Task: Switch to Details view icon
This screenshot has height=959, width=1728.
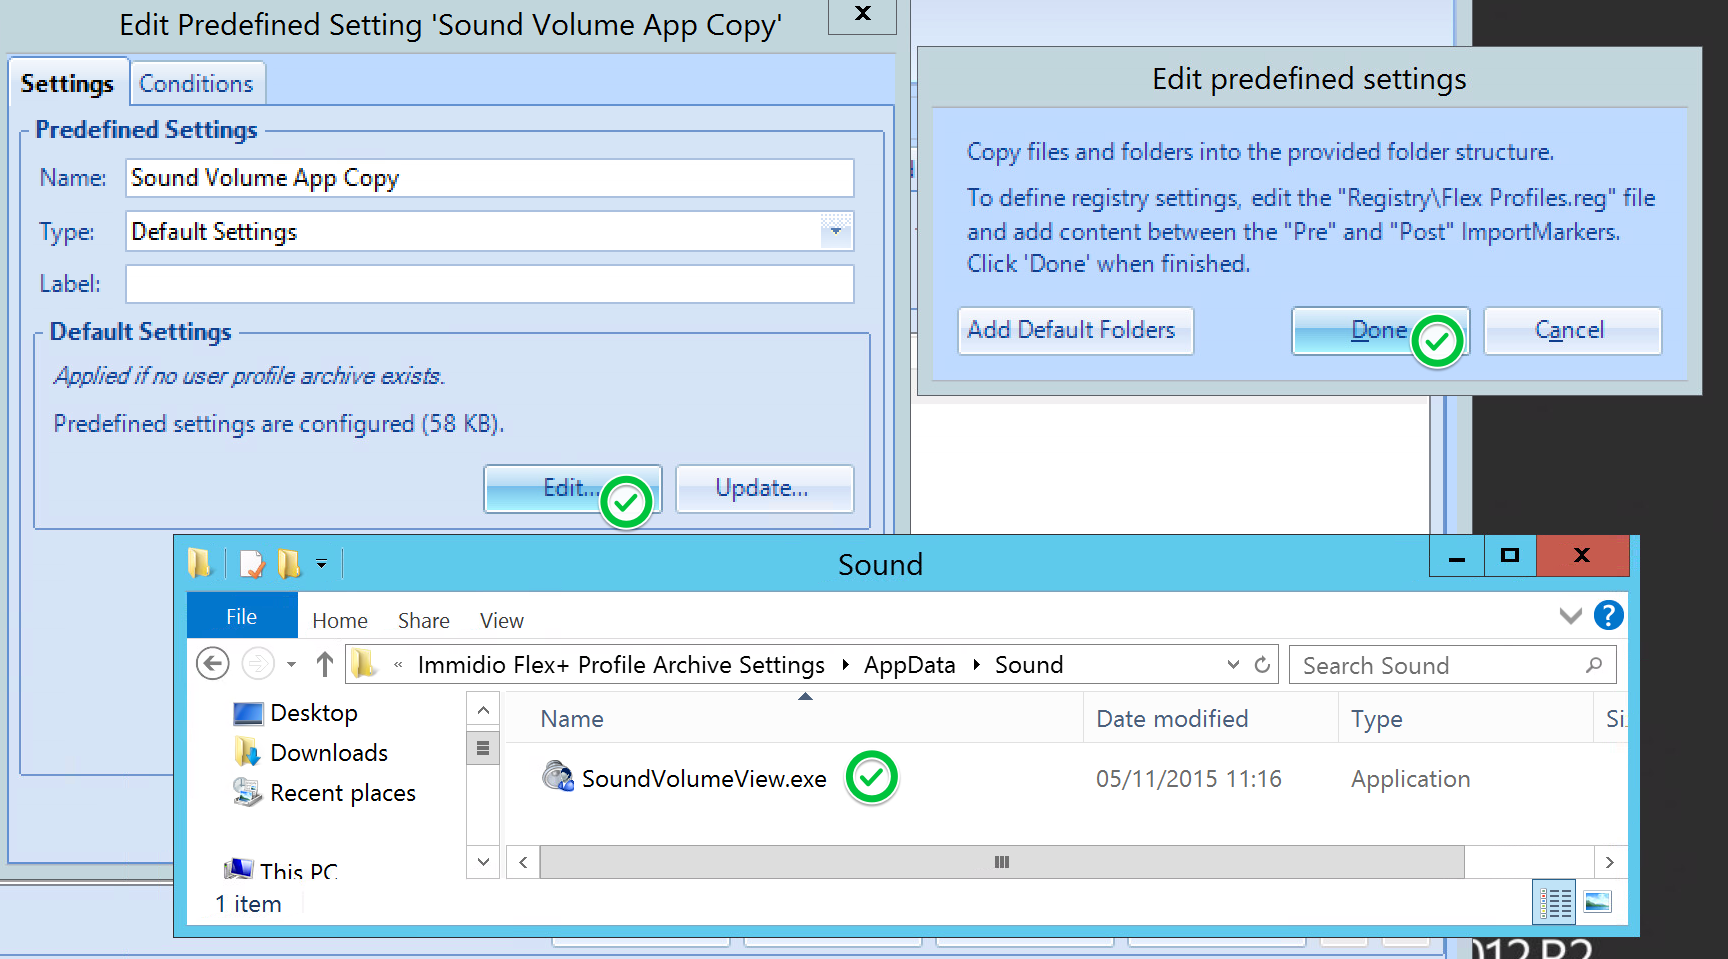Action: [x=1554, y=903]
